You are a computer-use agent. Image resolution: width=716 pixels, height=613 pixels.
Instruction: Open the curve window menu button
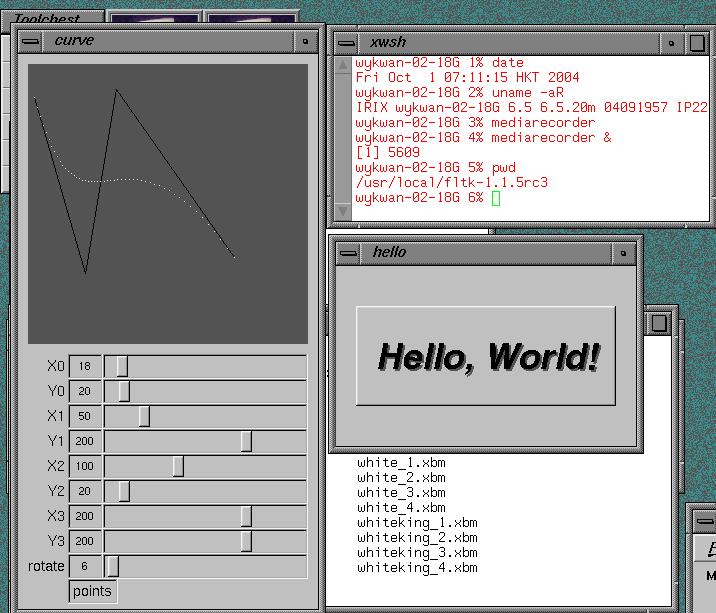(x=31, y=41)
